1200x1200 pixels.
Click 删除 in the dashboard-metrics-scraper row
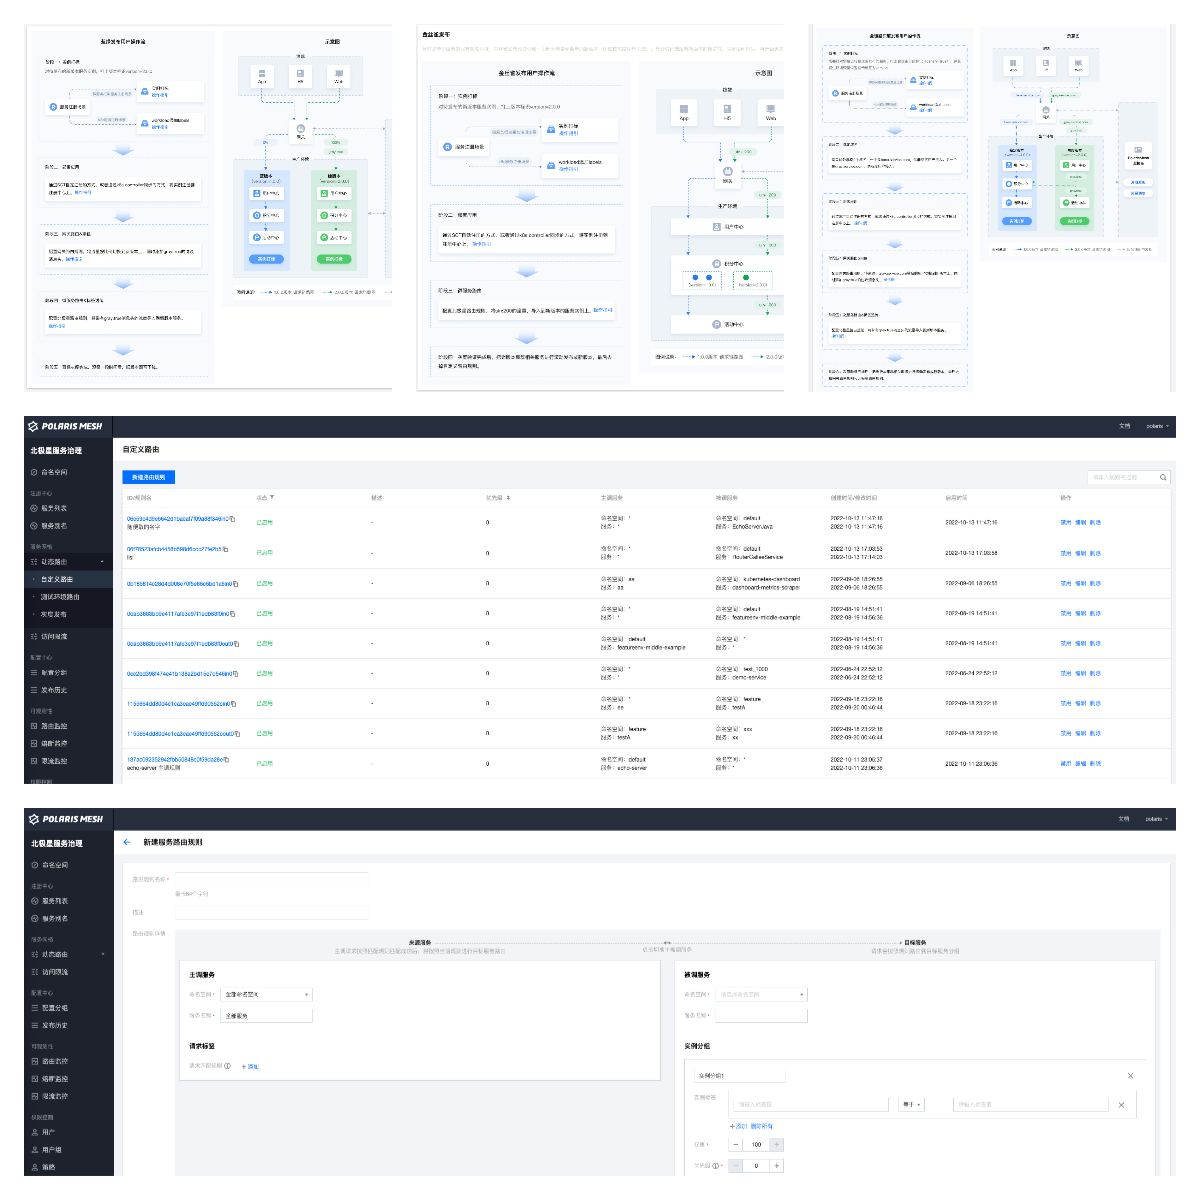(x=1095, y=583)
